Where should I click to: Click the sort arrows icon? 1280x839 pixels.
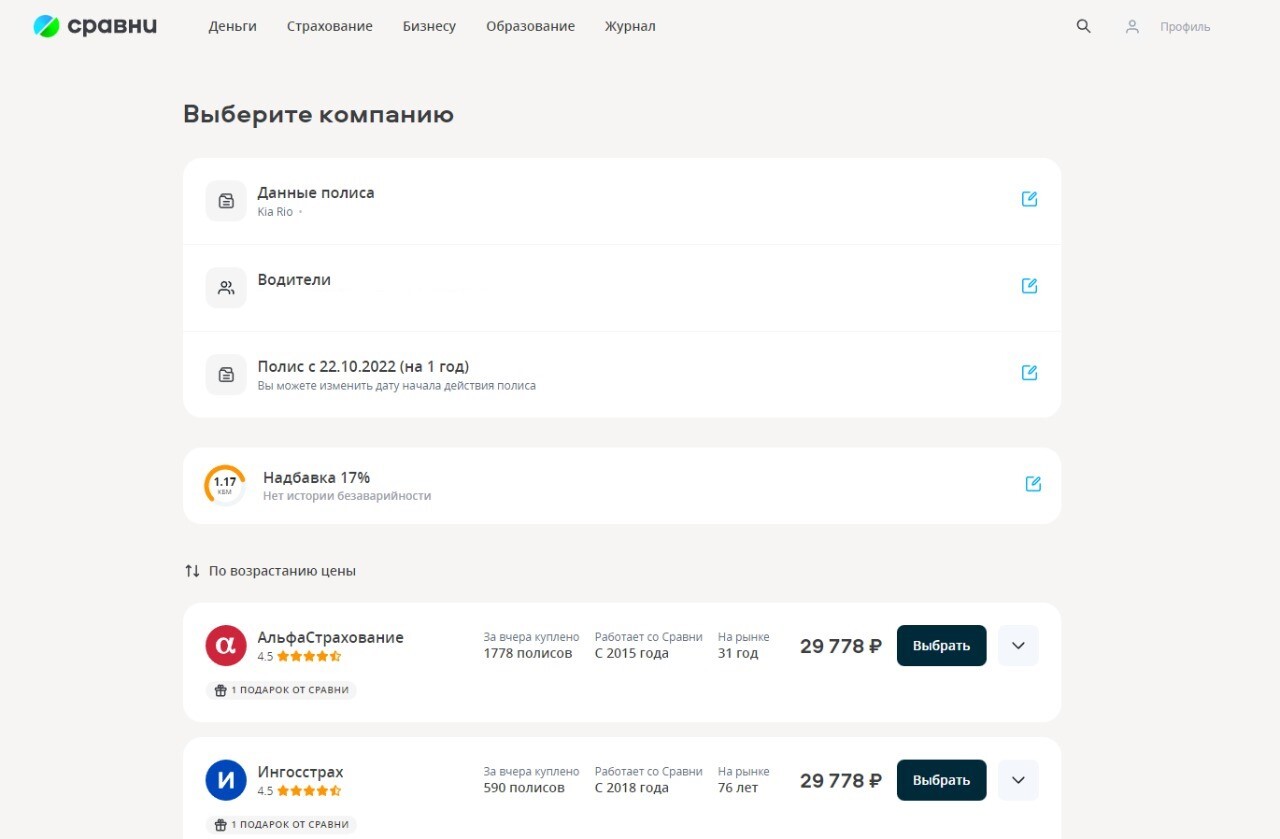[192, 571]
